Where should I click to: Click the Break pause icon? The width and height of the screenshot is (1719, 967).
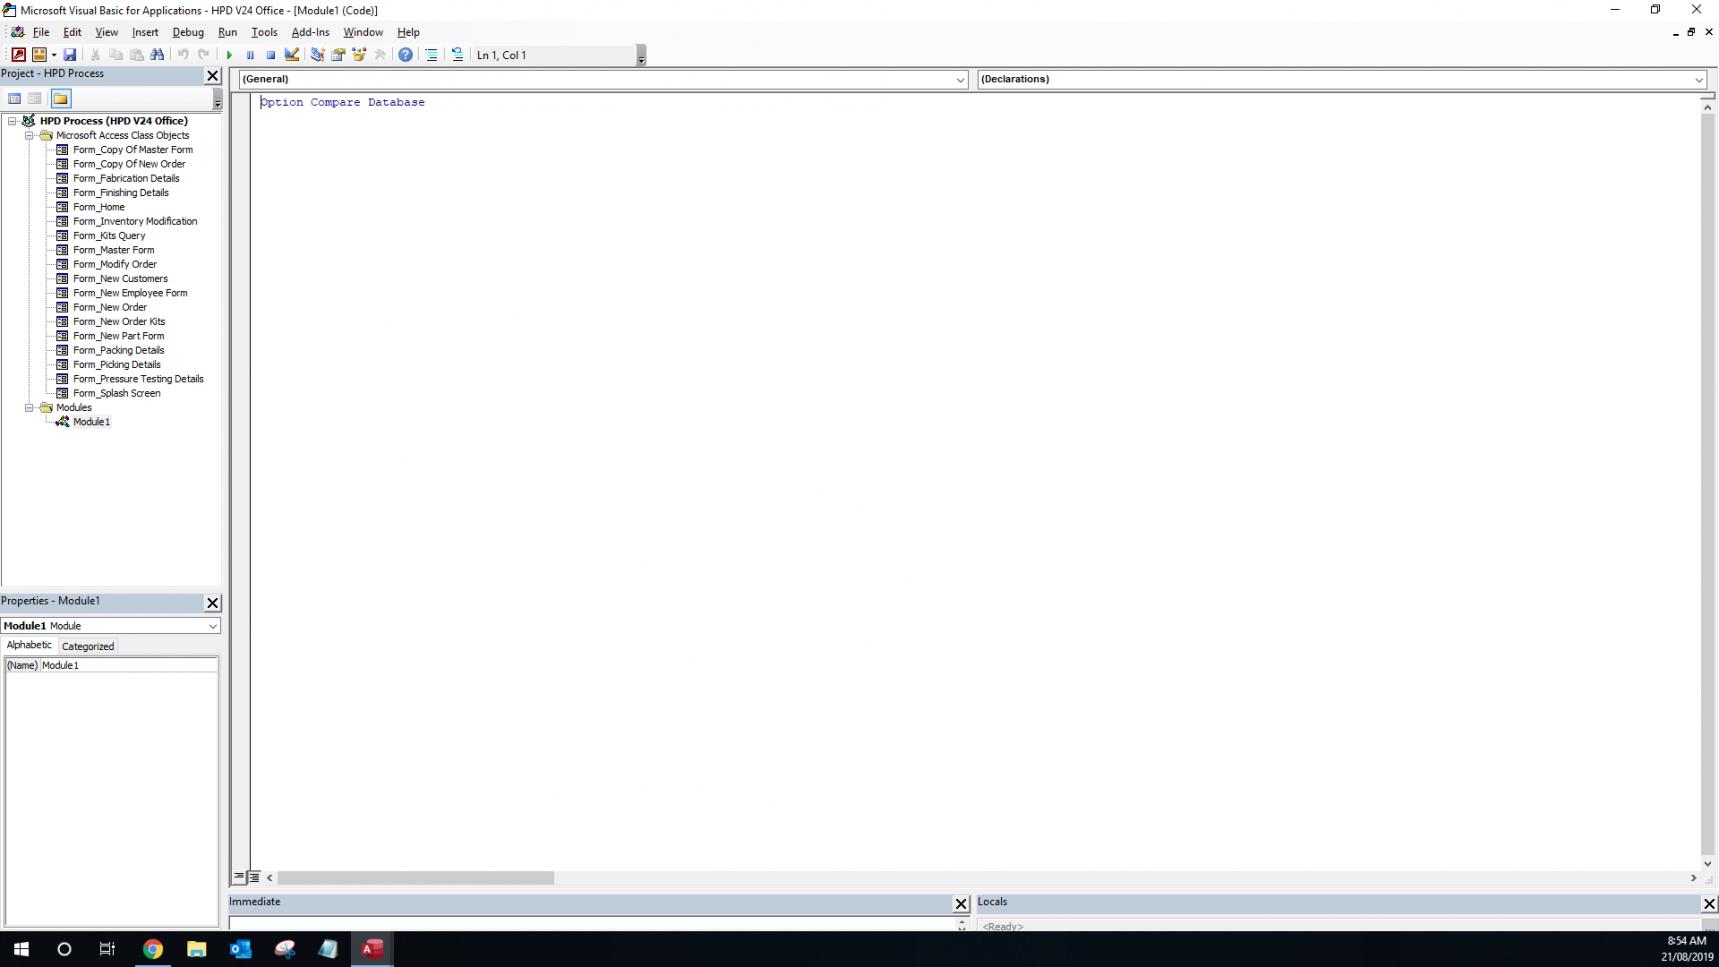[x=250, y=55]
